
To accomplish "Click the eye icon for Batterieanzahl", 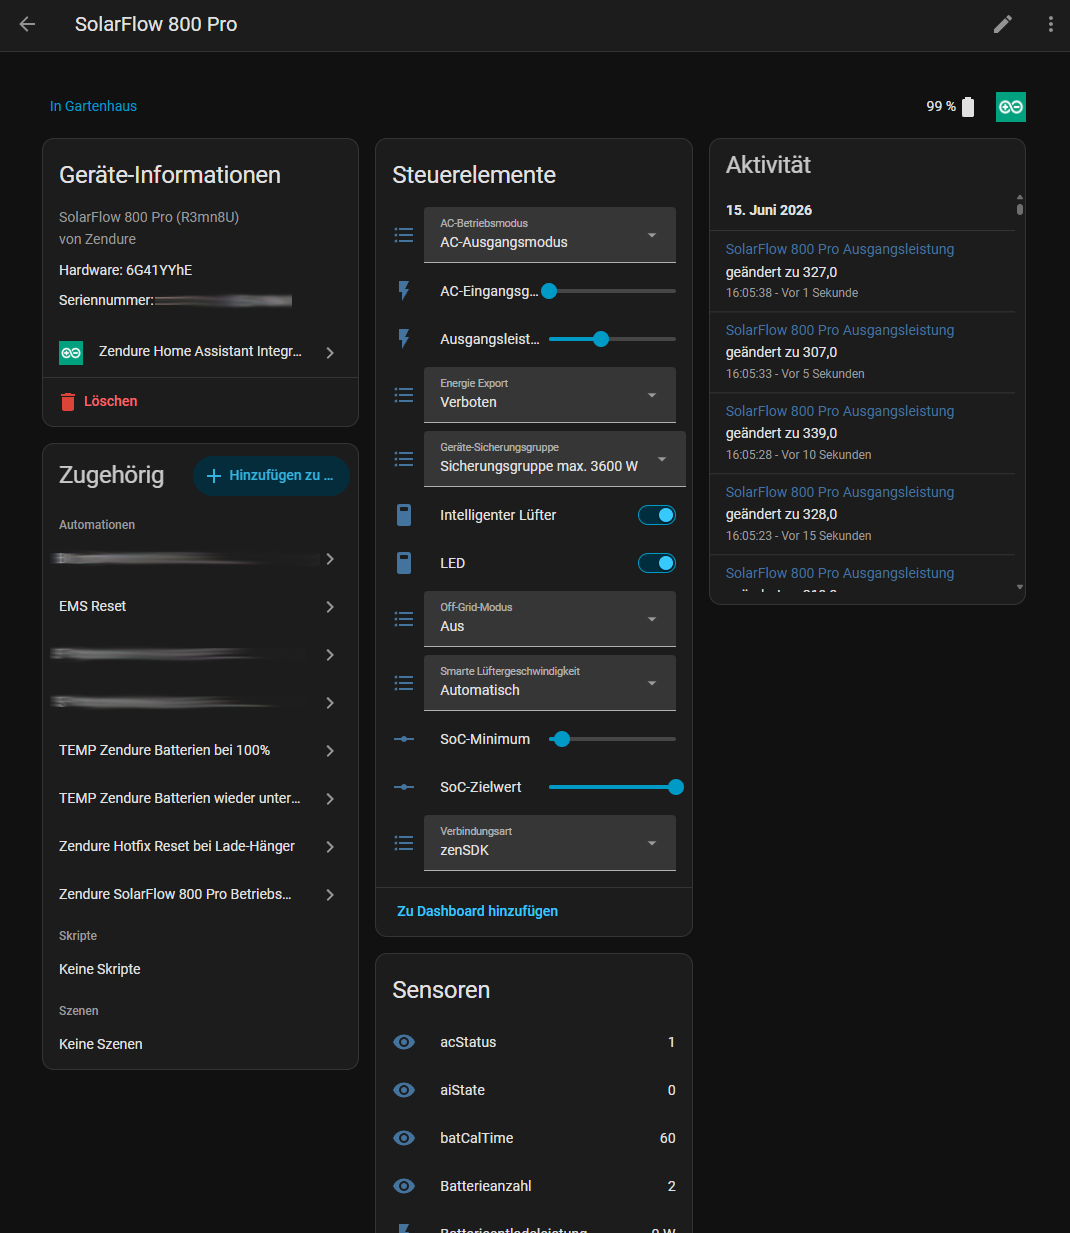I will (x=404, y=1186).
